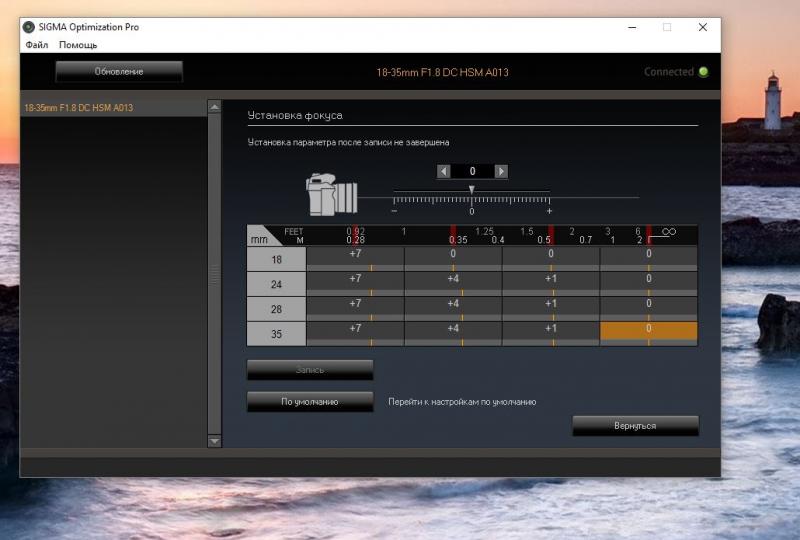Click the scroll up arrow in lens list
The image size is (800, 540).
(215, 107)
